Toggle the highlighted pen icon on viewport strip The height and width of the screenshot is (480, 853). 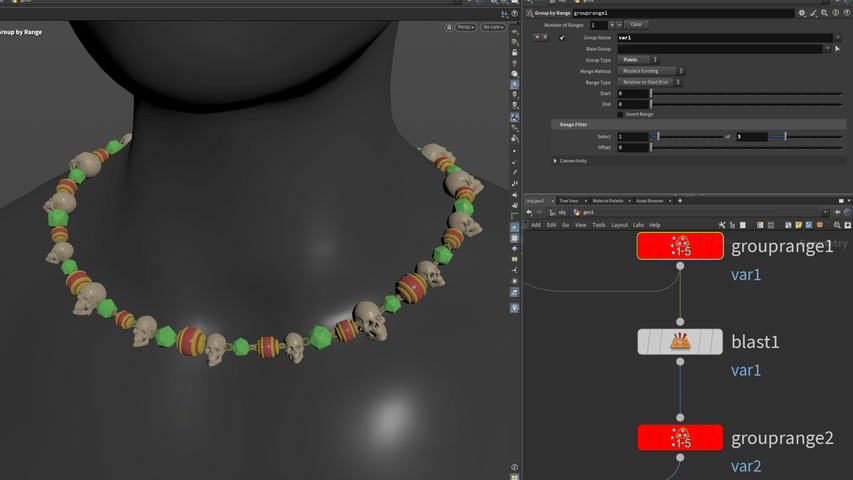click(515, 227)
